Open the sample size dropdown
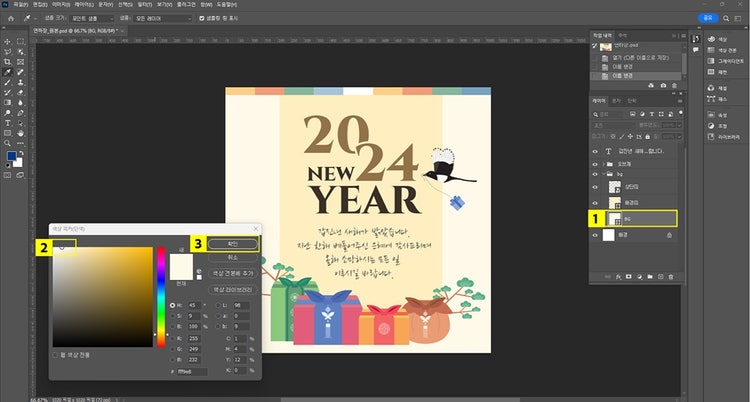 point(92,18)
